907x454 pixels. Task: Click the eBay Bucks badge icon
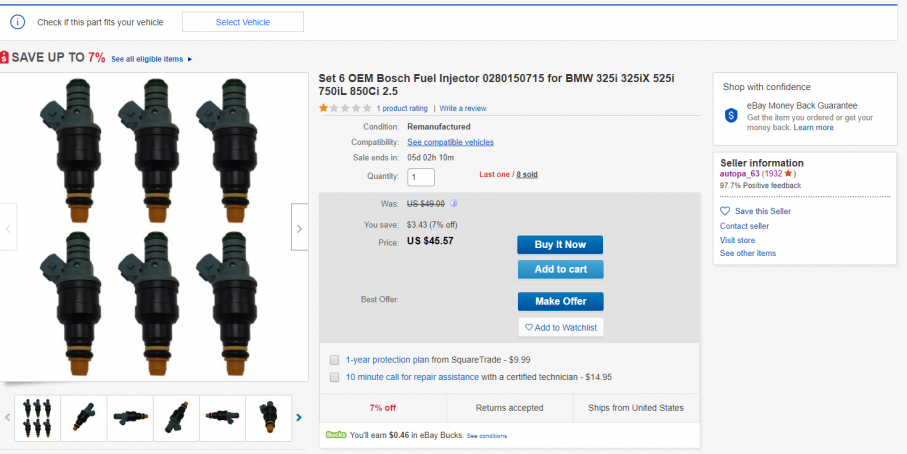pyautogui.click(x=336, y=434)
